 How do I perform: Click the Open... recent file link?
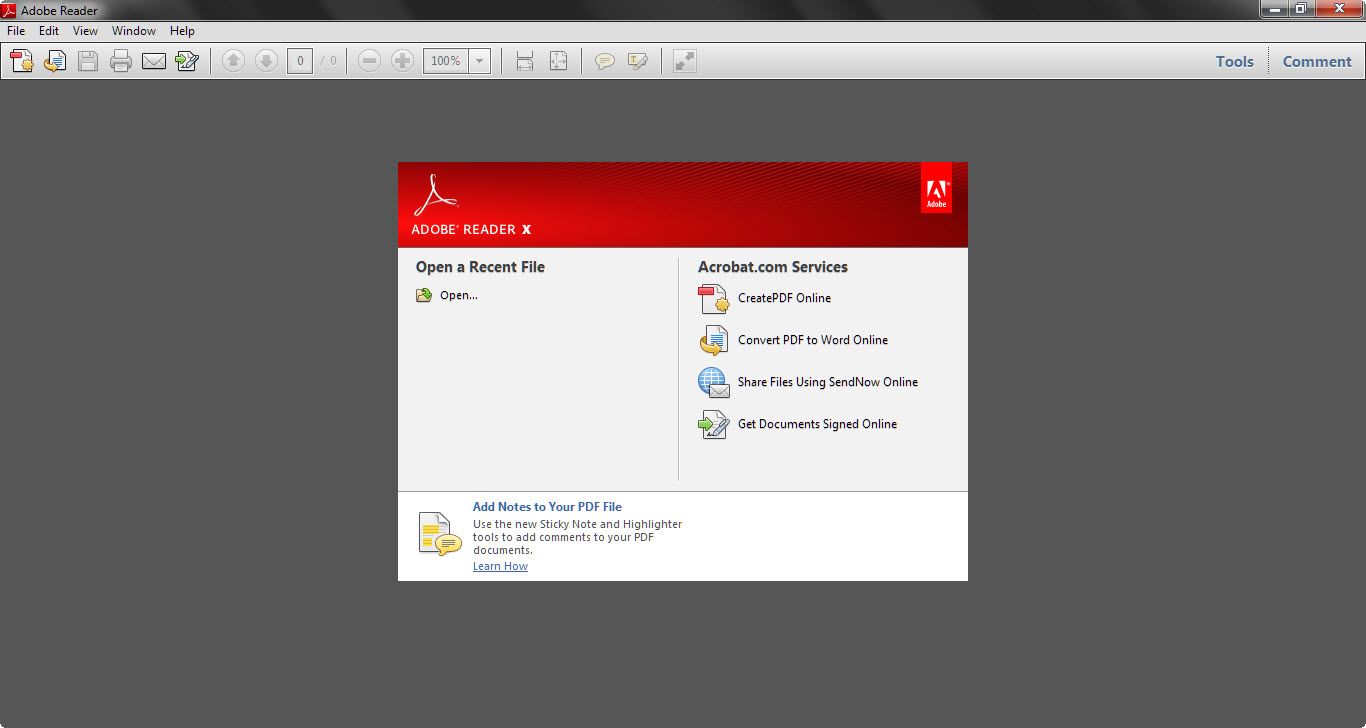459,295
